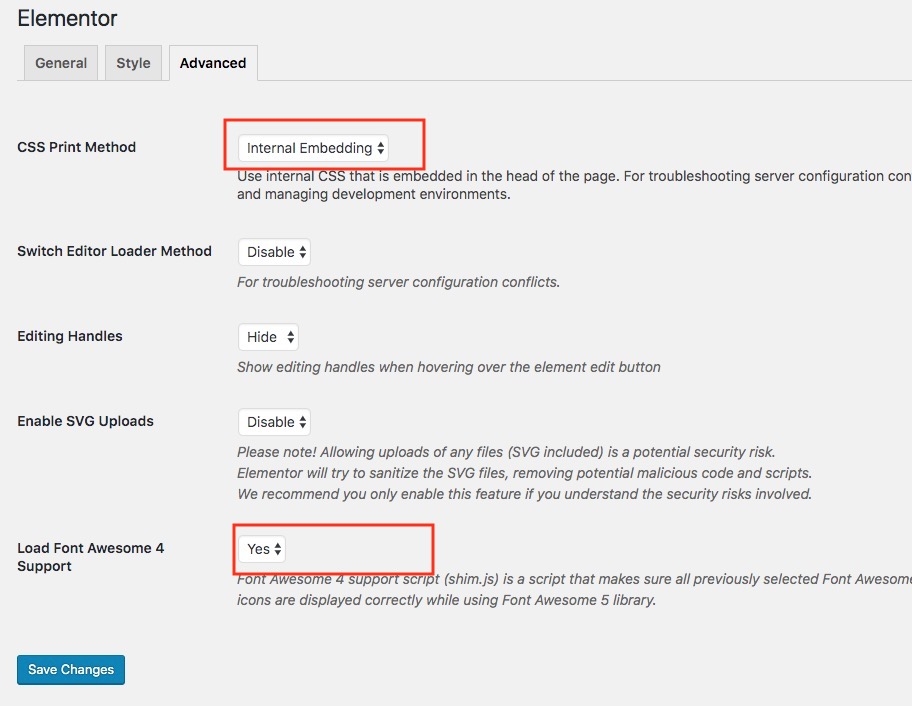Click the Load Font Awesome 4 Support label
This screenshot has width=912, height=706.
click(x=90, y=557)
